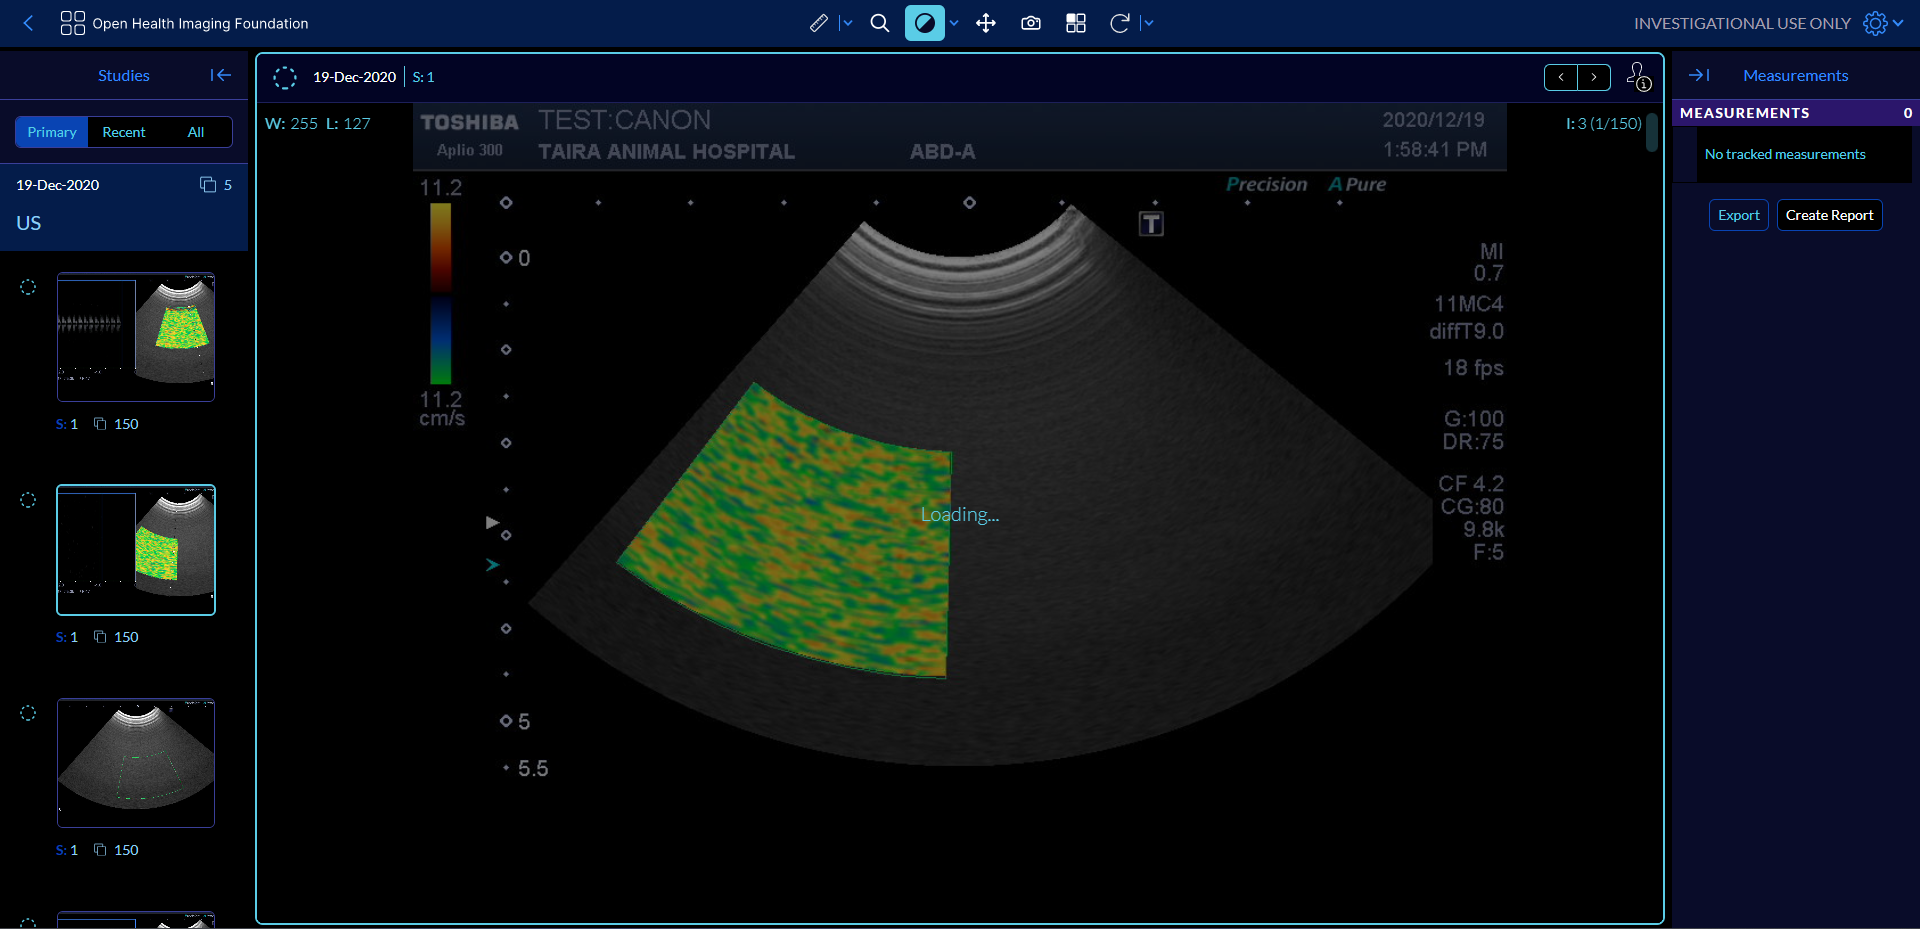
Task: Capture viewport with the camera icon
Action: (1031, 23)
